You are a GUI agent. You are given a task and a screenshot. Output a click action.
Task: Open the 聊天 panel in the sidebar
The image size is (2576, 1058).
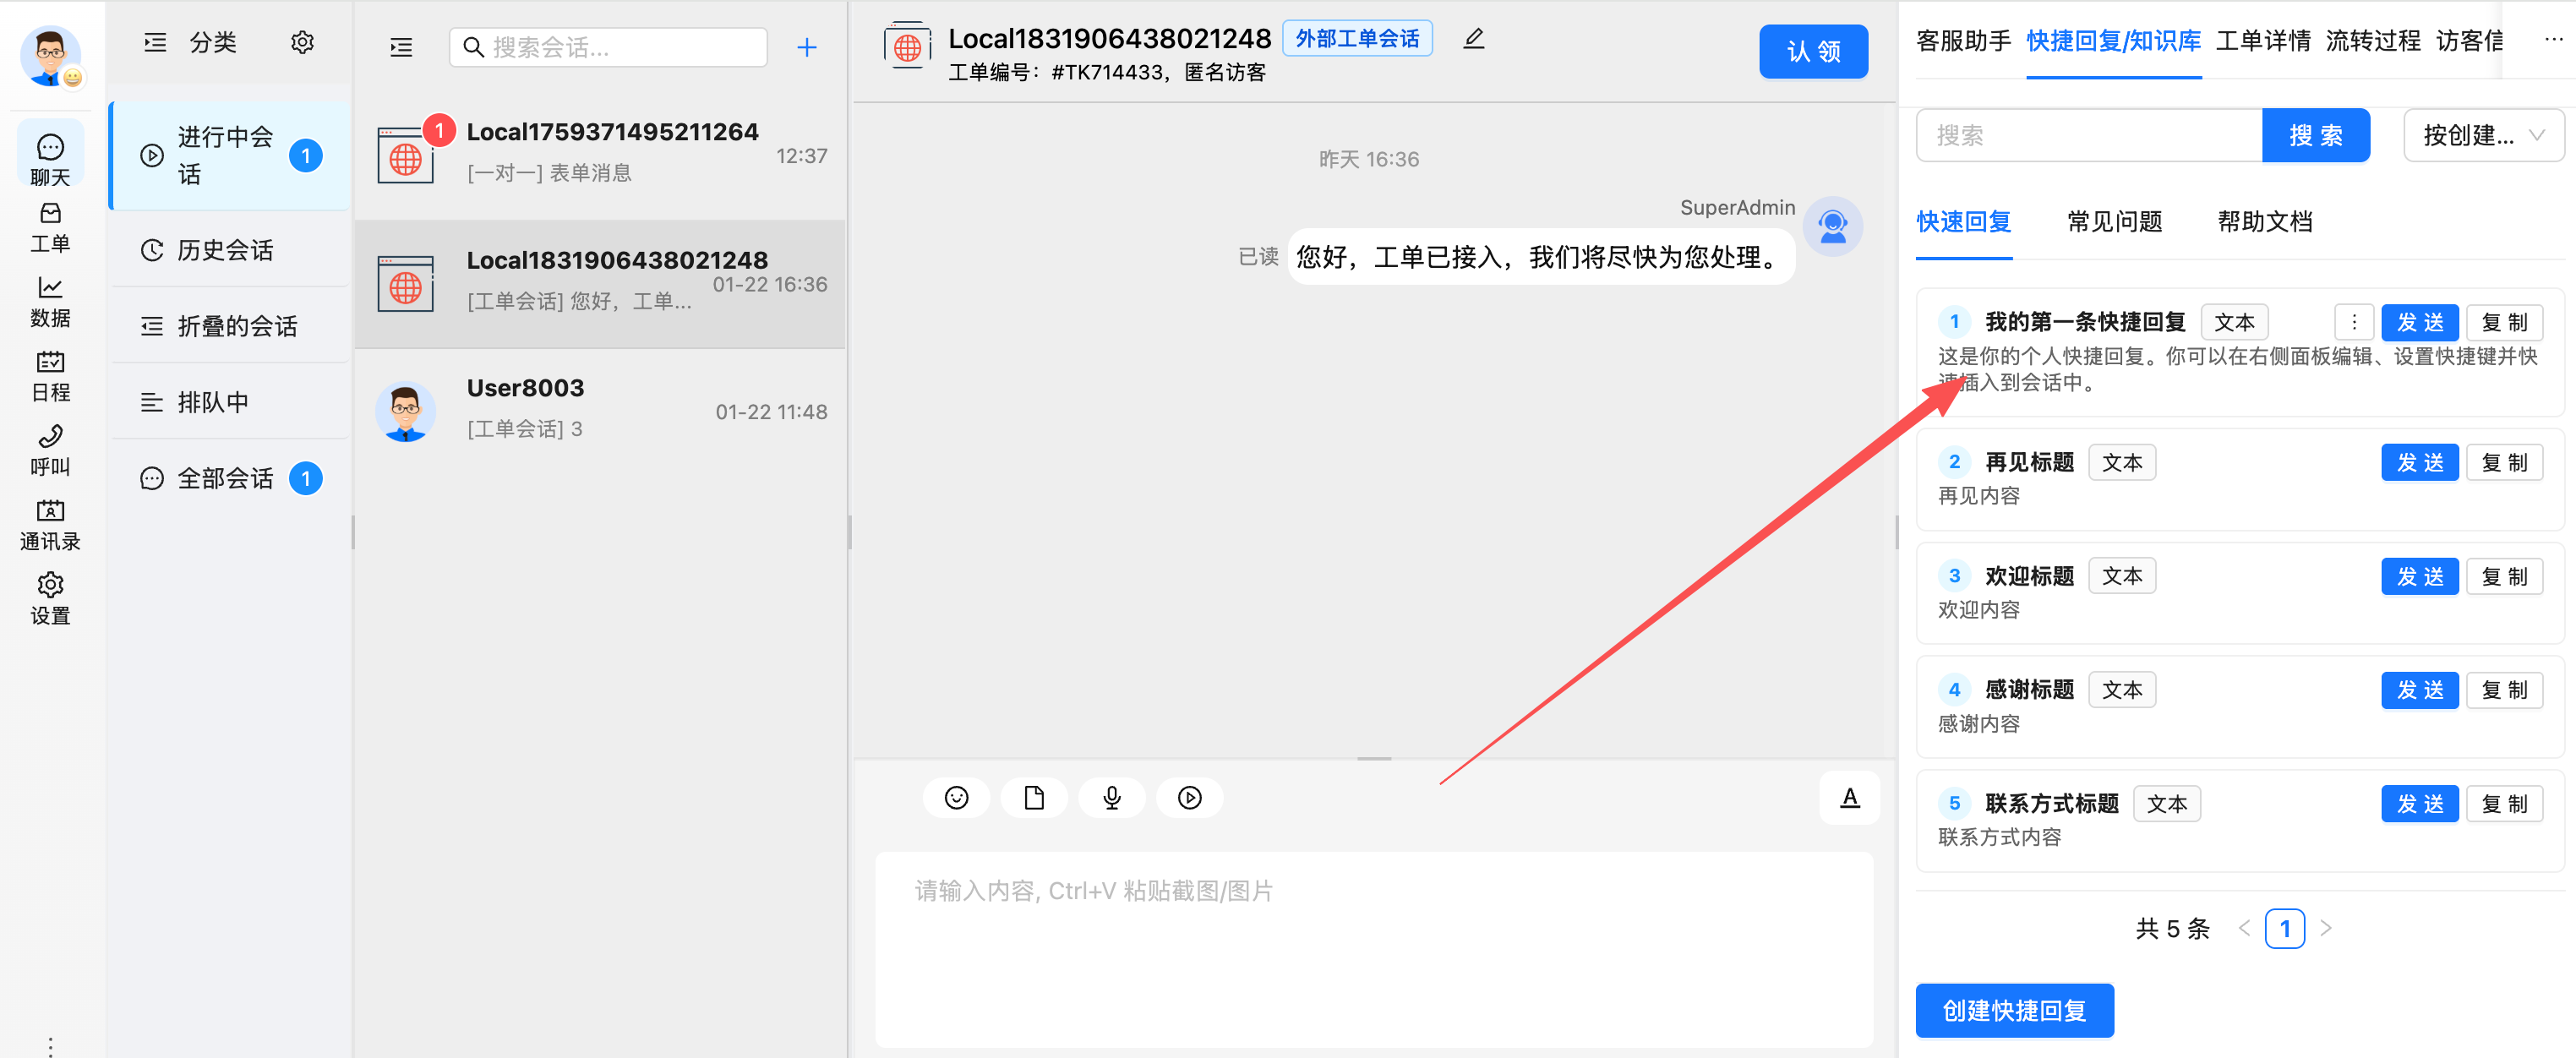click(49, 153)
